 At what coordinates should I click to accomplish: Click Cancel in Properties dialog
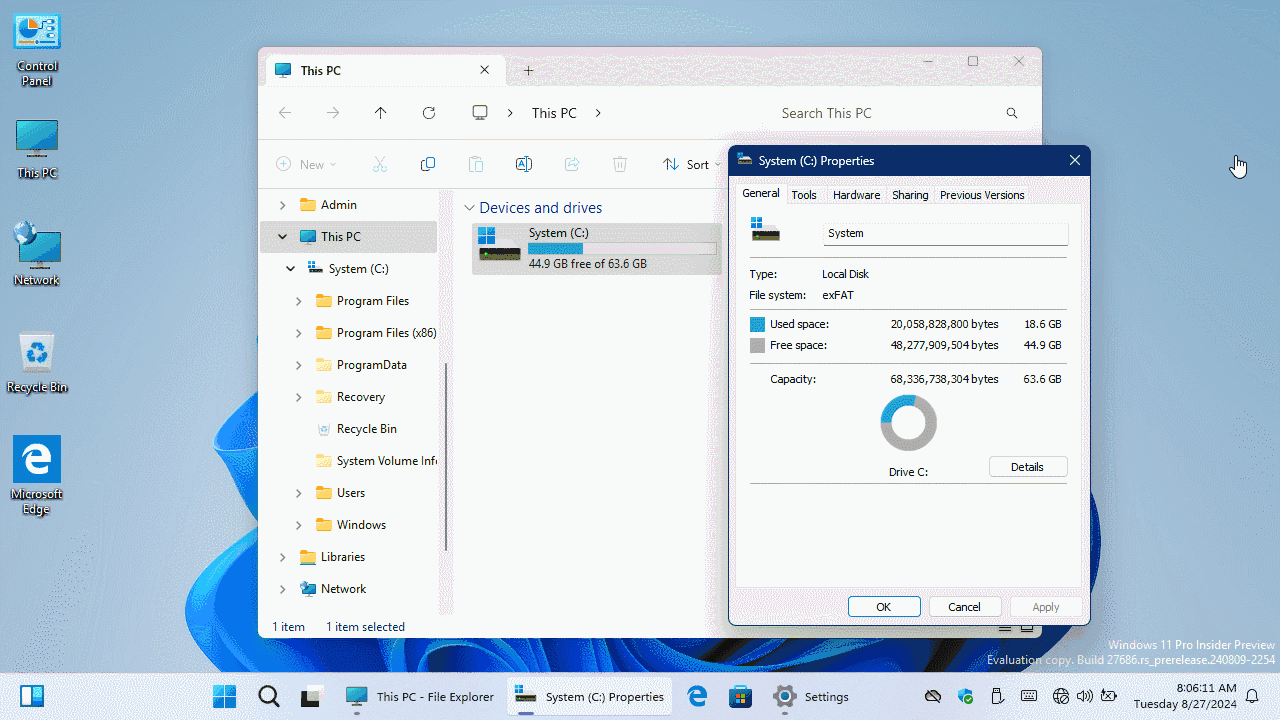[964, 607]
